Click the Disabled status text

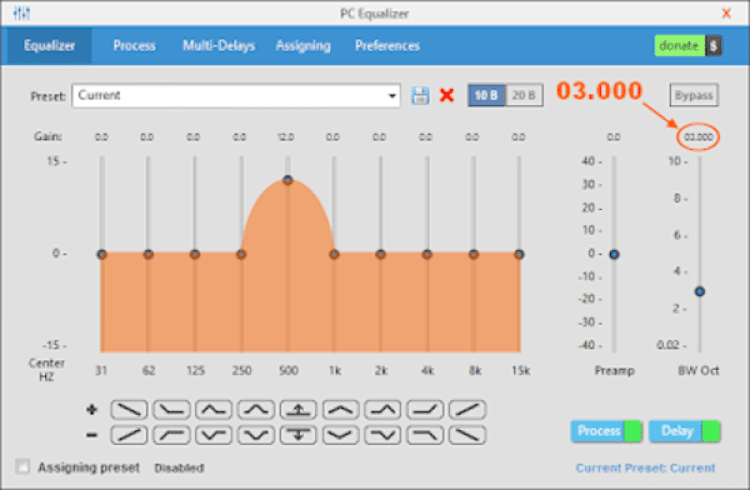tap(179, 468)
